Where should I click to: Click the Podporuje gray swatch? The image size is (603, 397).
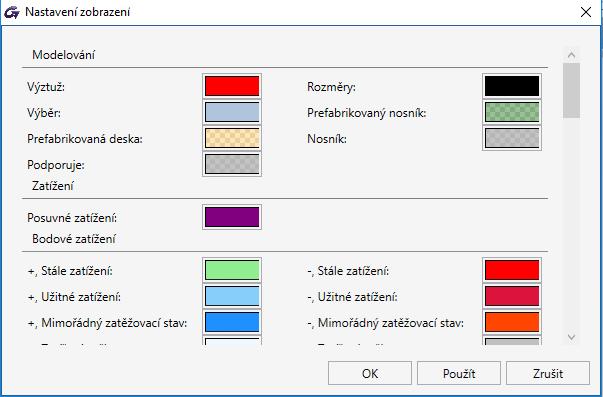pyautogui.click(x=232, y=164)
